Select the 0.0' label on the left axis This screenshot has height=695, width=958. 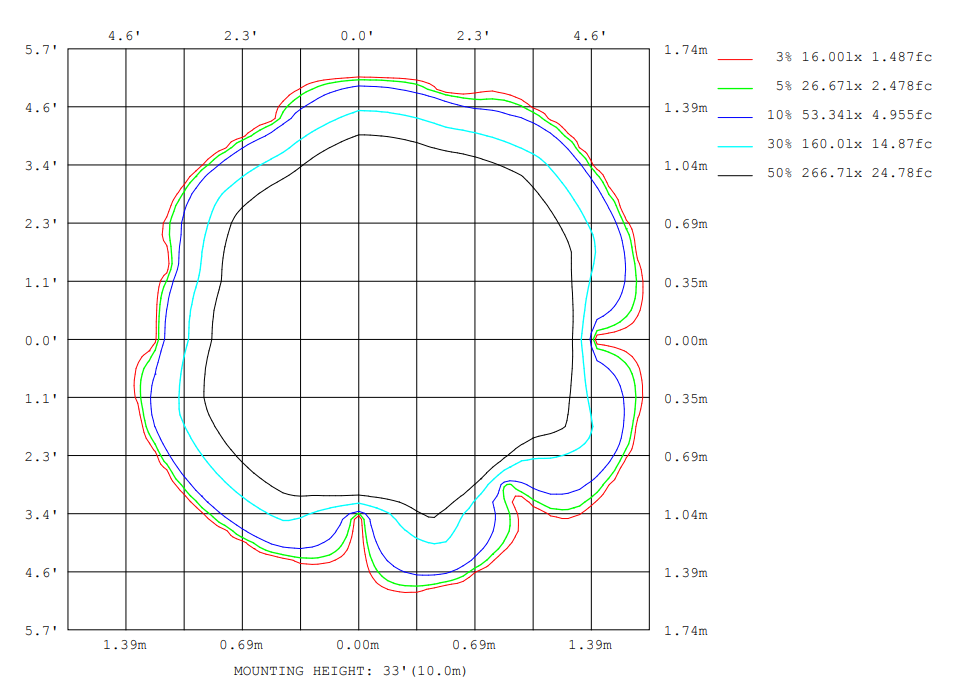coord(42,340)
